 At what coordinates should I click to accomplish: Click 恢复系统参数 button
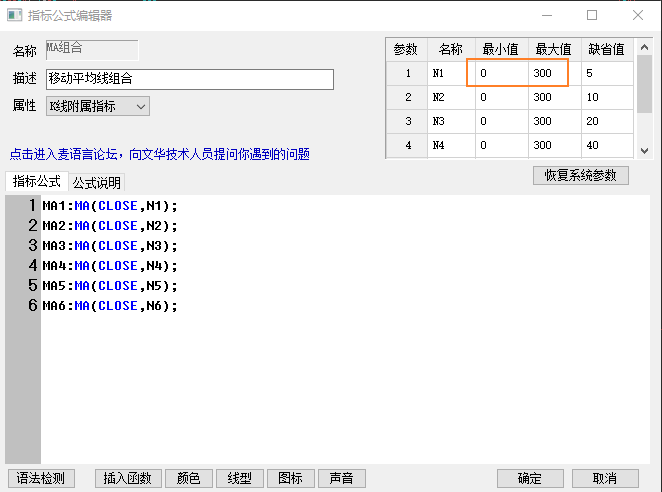[581, 175]
